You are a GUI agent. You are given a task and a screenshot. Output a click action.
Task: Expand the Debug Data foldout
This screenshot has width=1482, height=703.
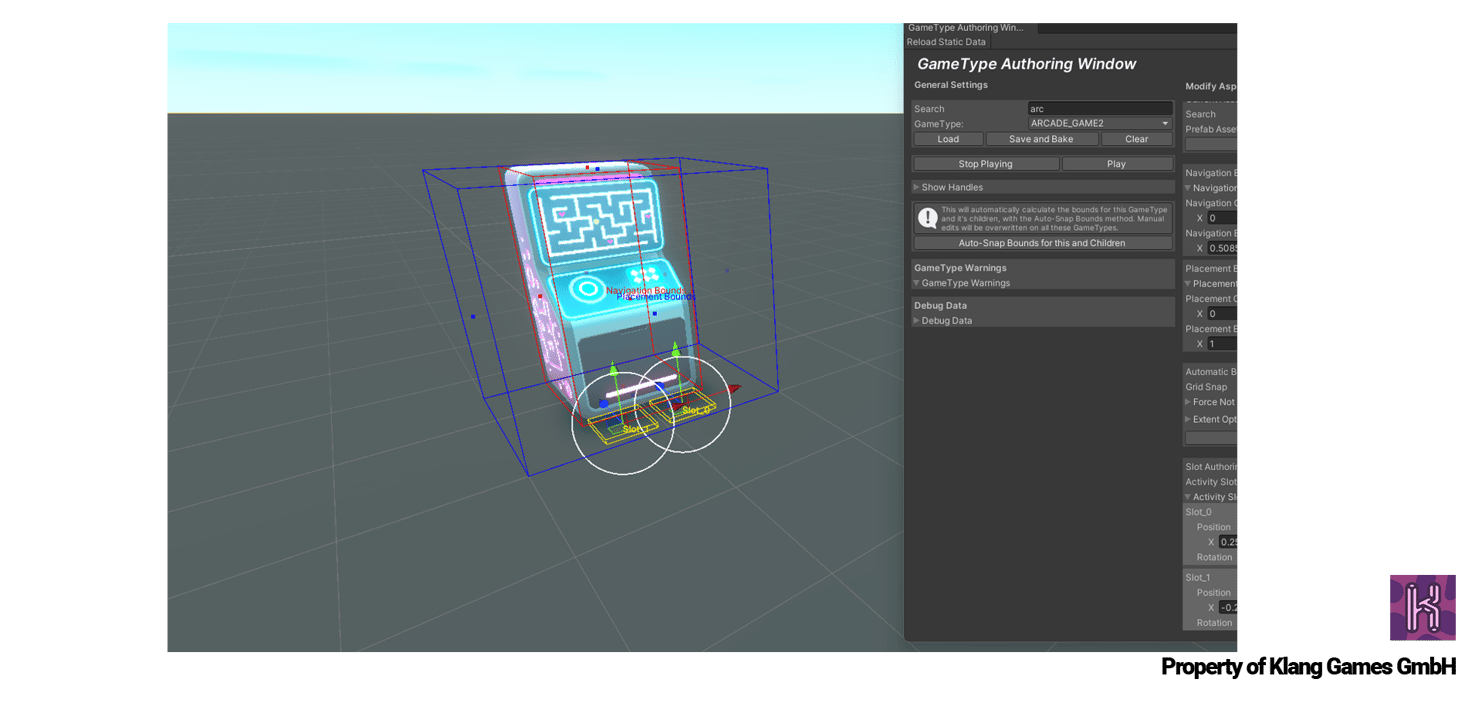pyautogui.click(x=916, y=321)
